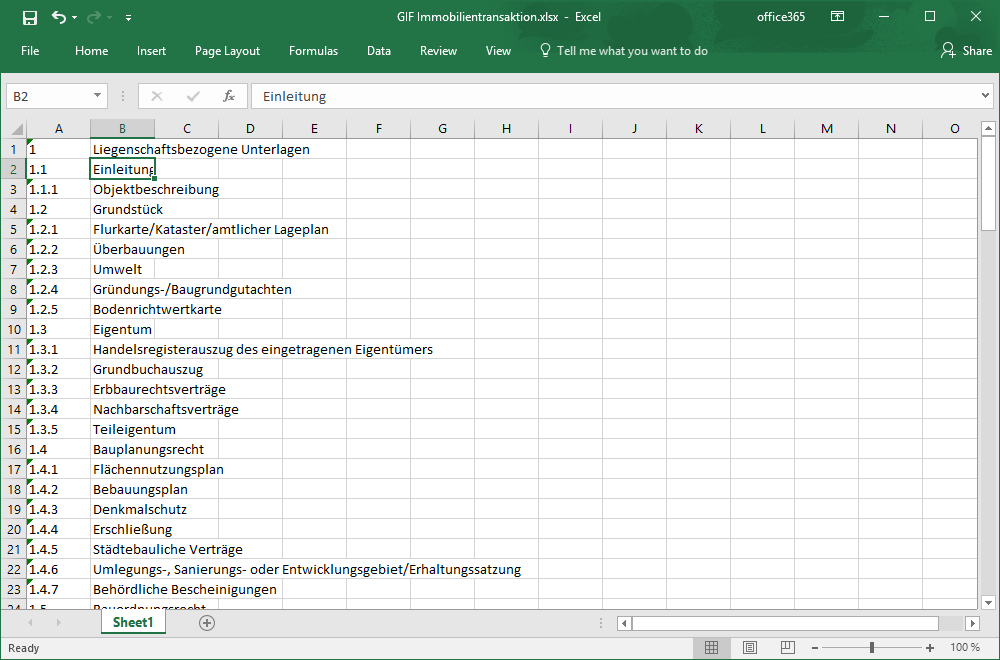The width and height of the screenshot is (1000, 660).
Task: Click the tab bar split handle dots
Action: [601, 623]
